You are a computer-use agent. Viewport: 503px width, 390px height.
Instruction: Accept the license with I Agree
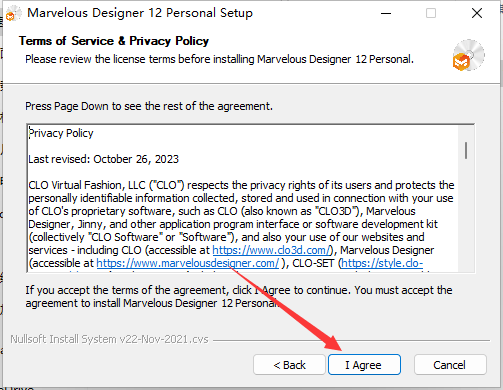click(x=364, y=365)
